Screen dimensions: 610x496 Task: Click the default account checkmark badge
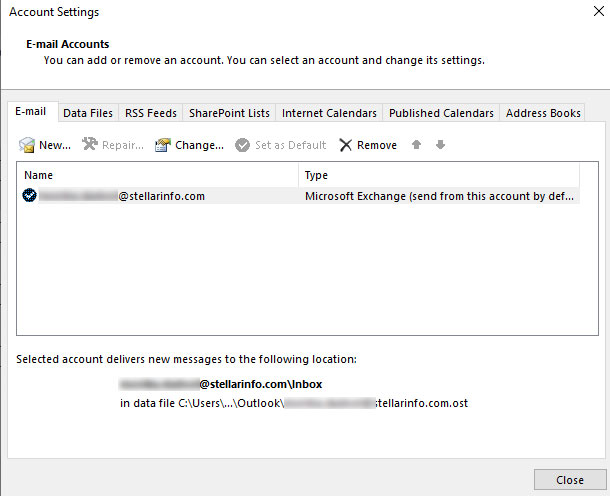pyautogui.click(x=30, y=196)
